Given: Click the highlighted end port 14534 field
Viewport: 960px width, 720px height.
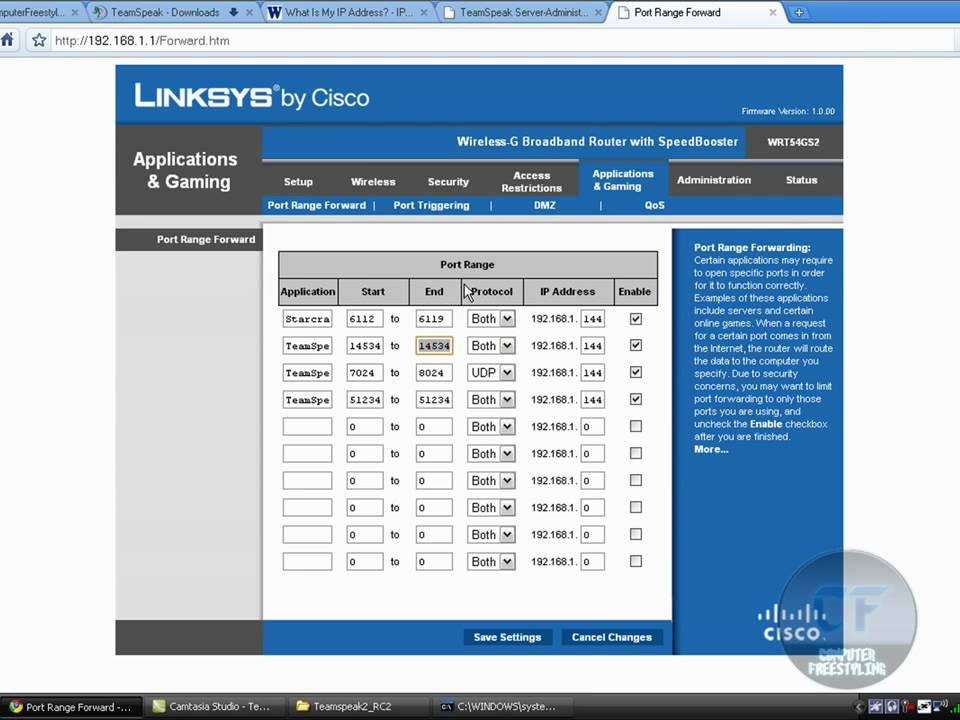Looking at the screenshot, I should [434, 345].
